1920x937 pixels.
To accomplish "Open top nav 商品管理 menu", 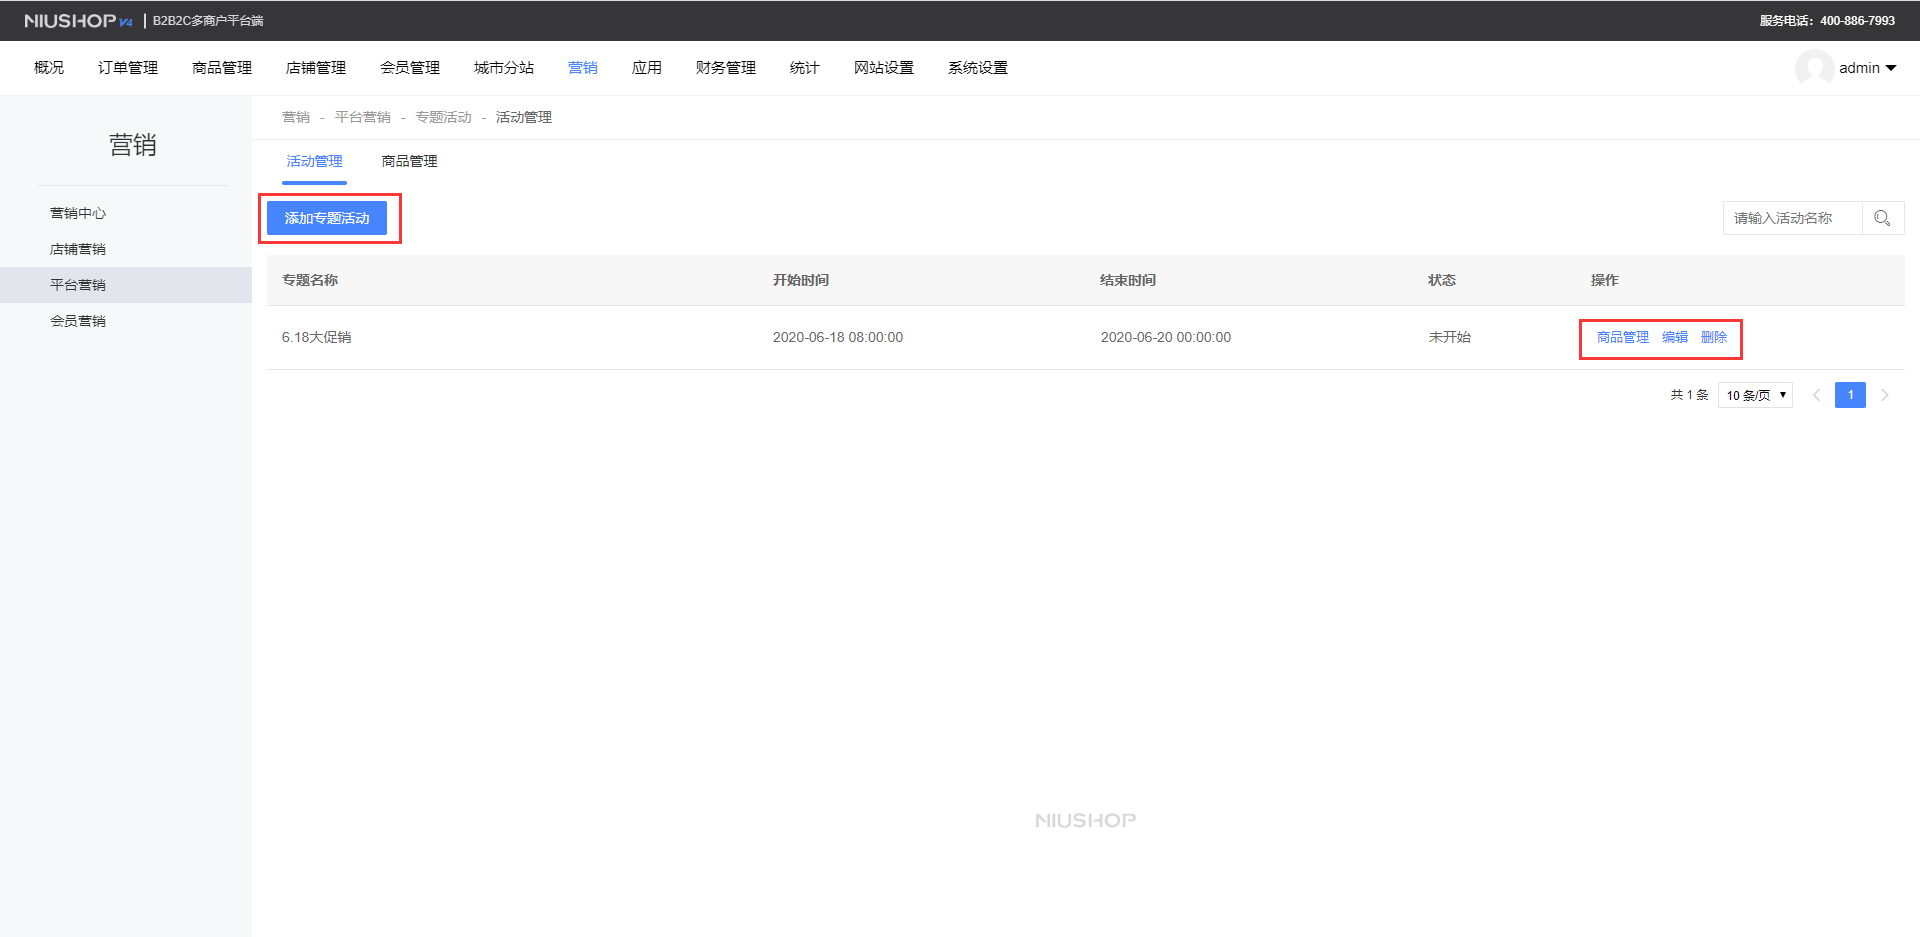I will pyautogui.click(x=222, y=68).
